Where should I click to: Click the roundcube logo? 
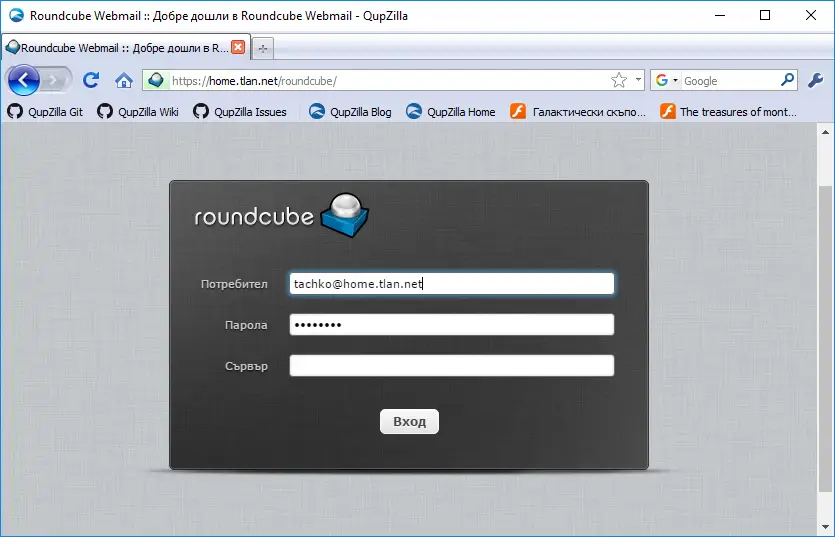coord(282,215)
